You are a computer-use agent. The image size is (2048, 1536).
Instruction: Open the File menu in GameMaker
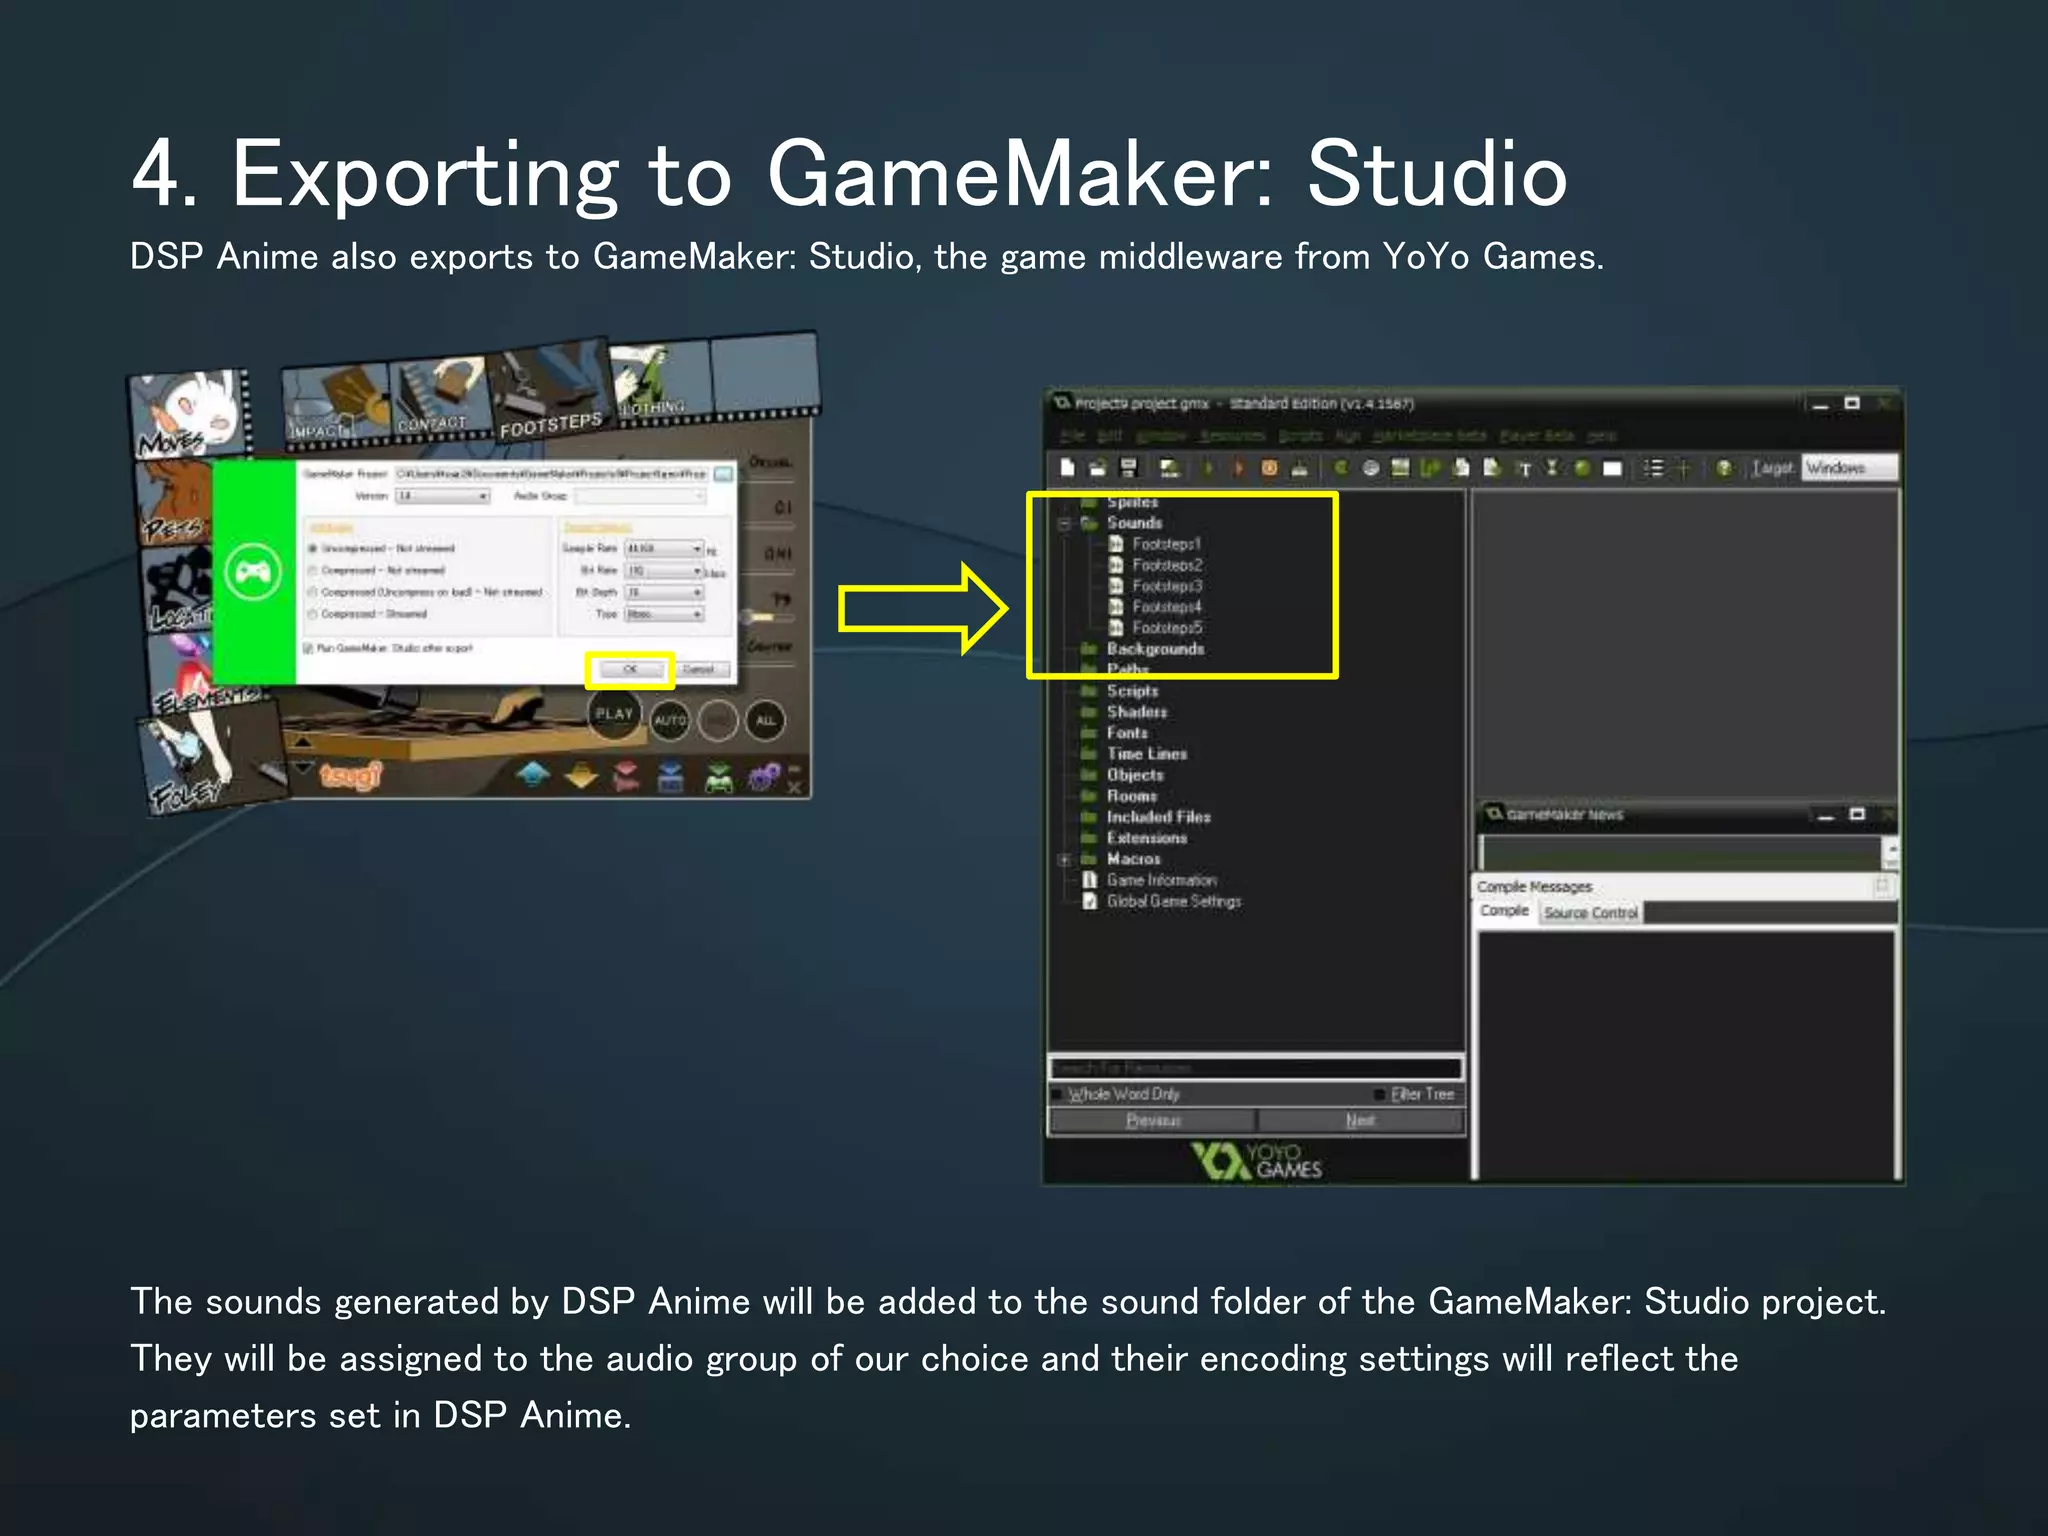1072,436
